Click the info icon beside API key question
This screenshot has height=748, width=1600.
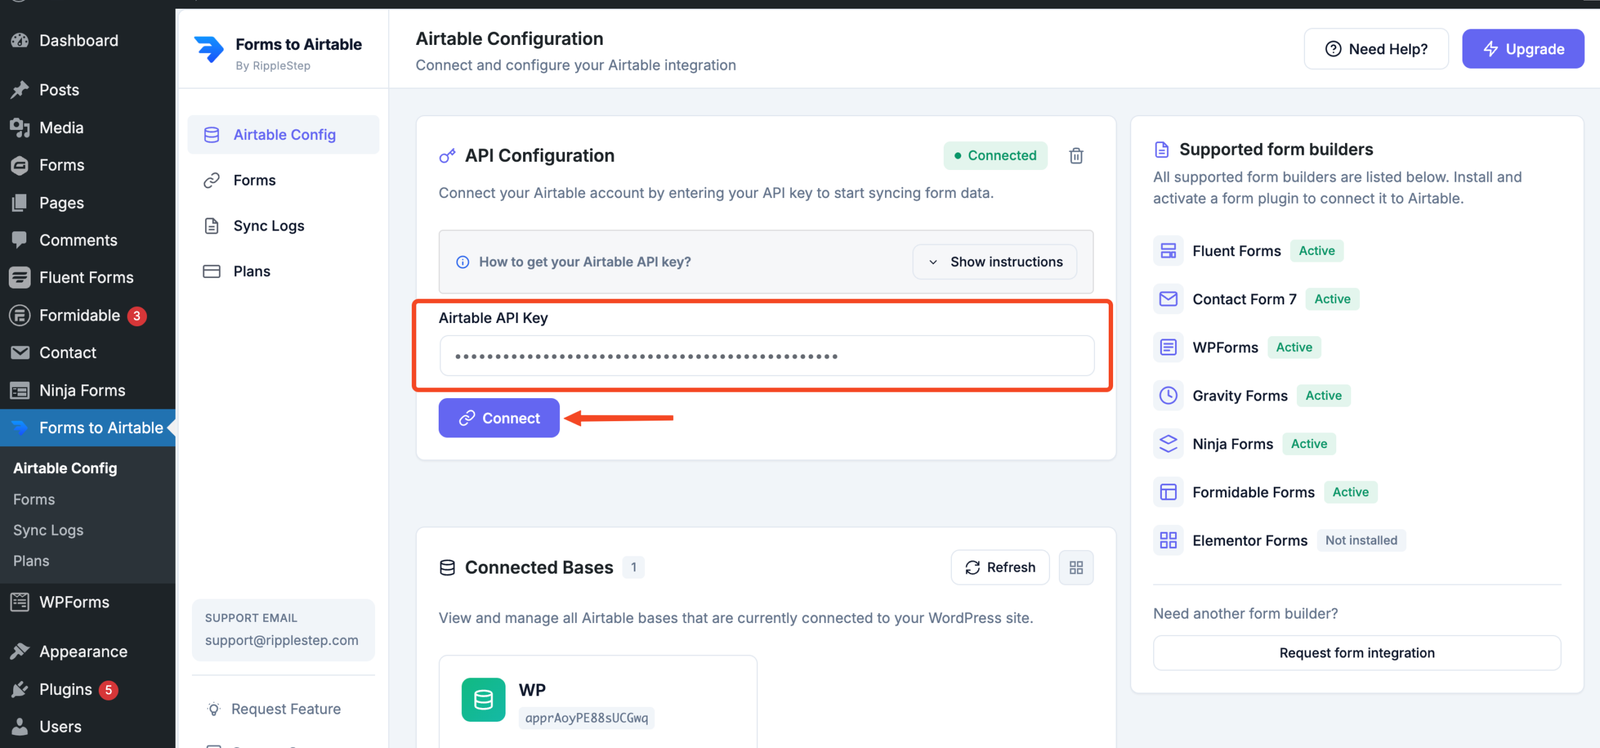coord(463,262)
